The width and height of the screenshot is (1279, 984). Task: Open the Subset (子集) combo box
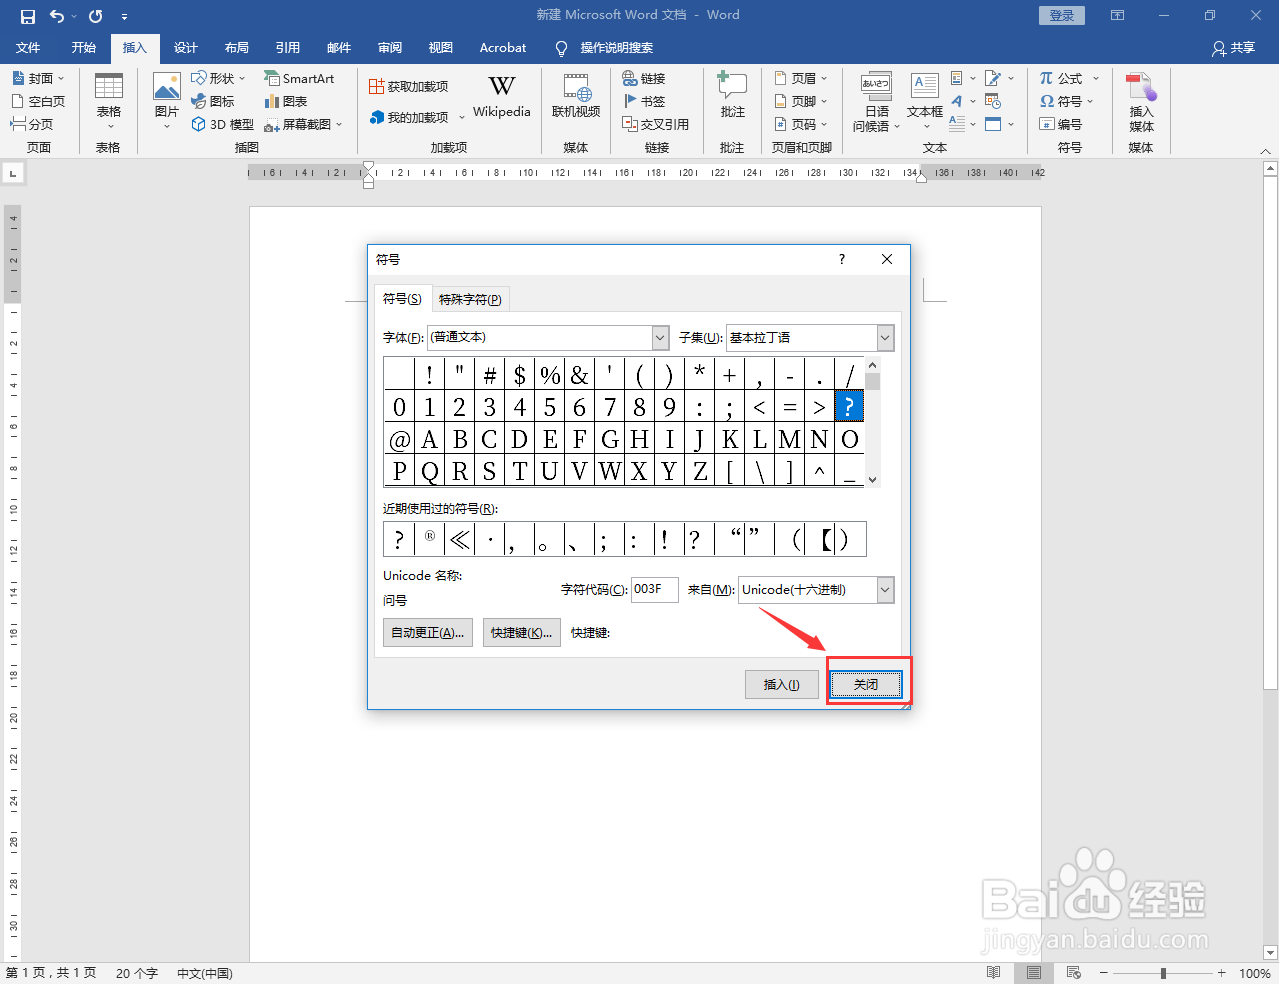pos(810,338)
